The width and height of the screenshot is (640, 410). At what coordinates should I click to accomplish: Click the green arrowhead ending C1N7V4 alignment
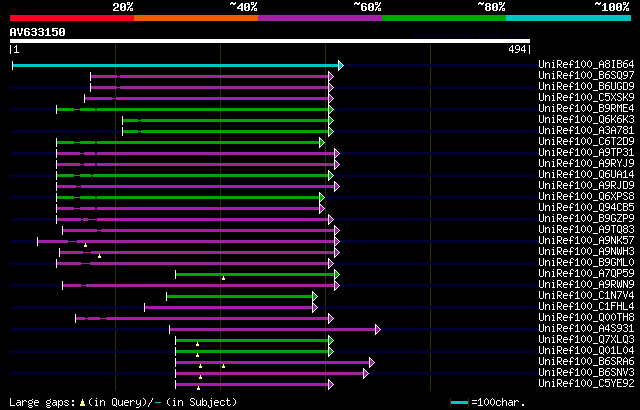coord(315,297)
